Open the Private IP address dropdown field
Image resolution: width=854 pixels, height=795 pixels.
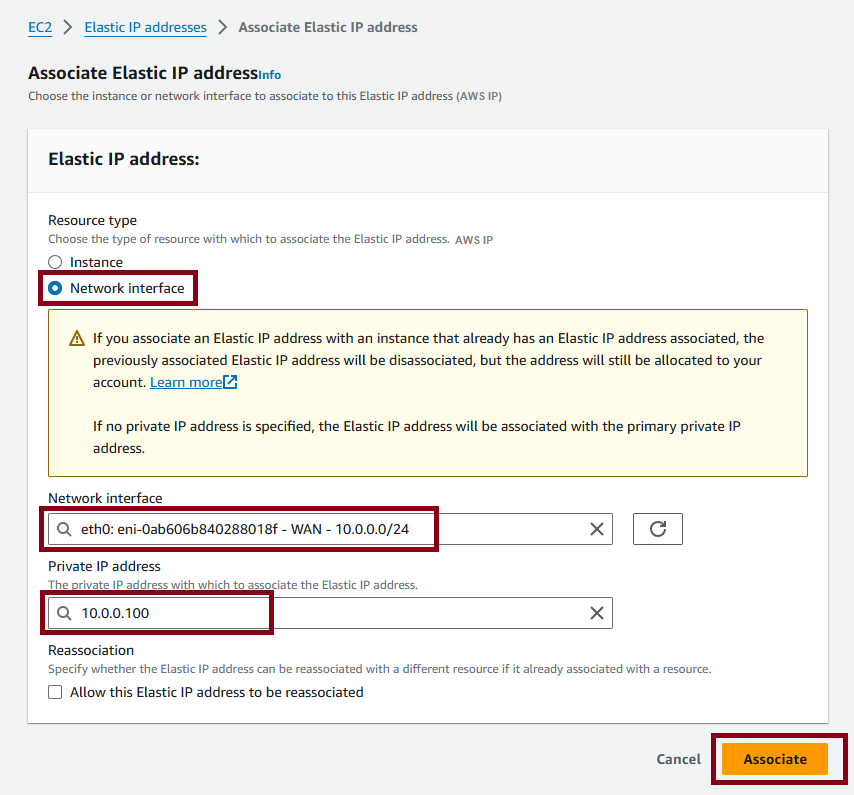pyautogui.click(x=330, y=613)
